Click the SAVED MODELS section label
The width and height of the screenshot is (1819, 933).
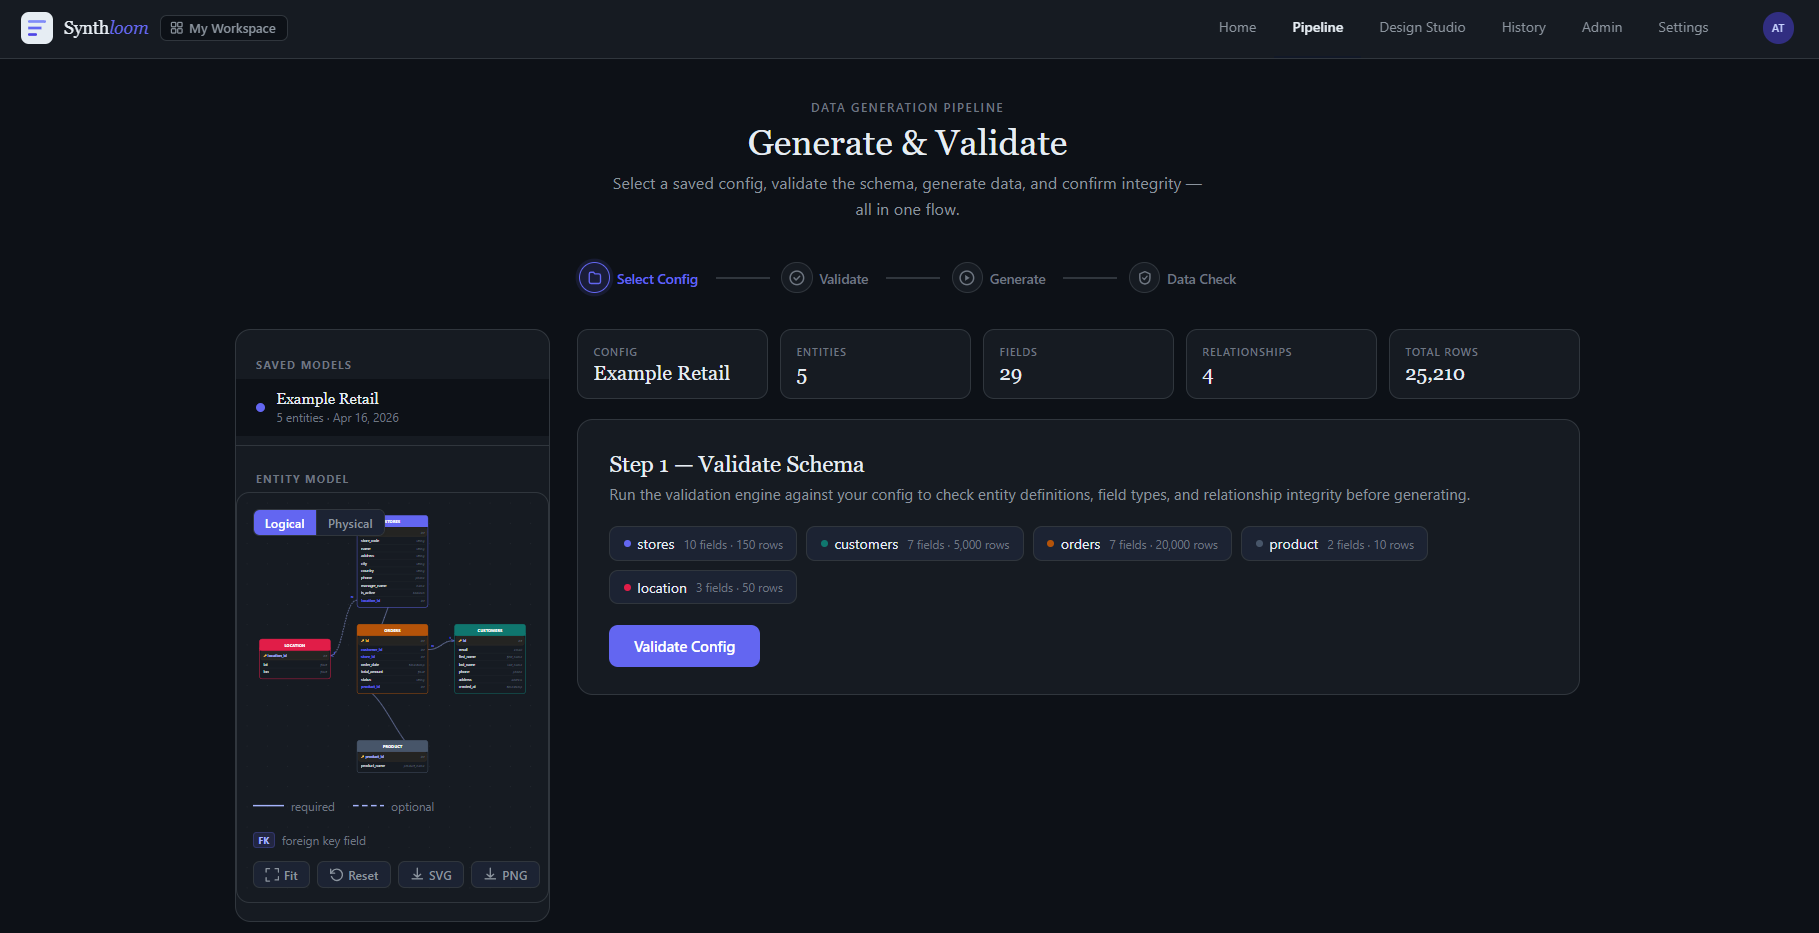click(304, 365)
